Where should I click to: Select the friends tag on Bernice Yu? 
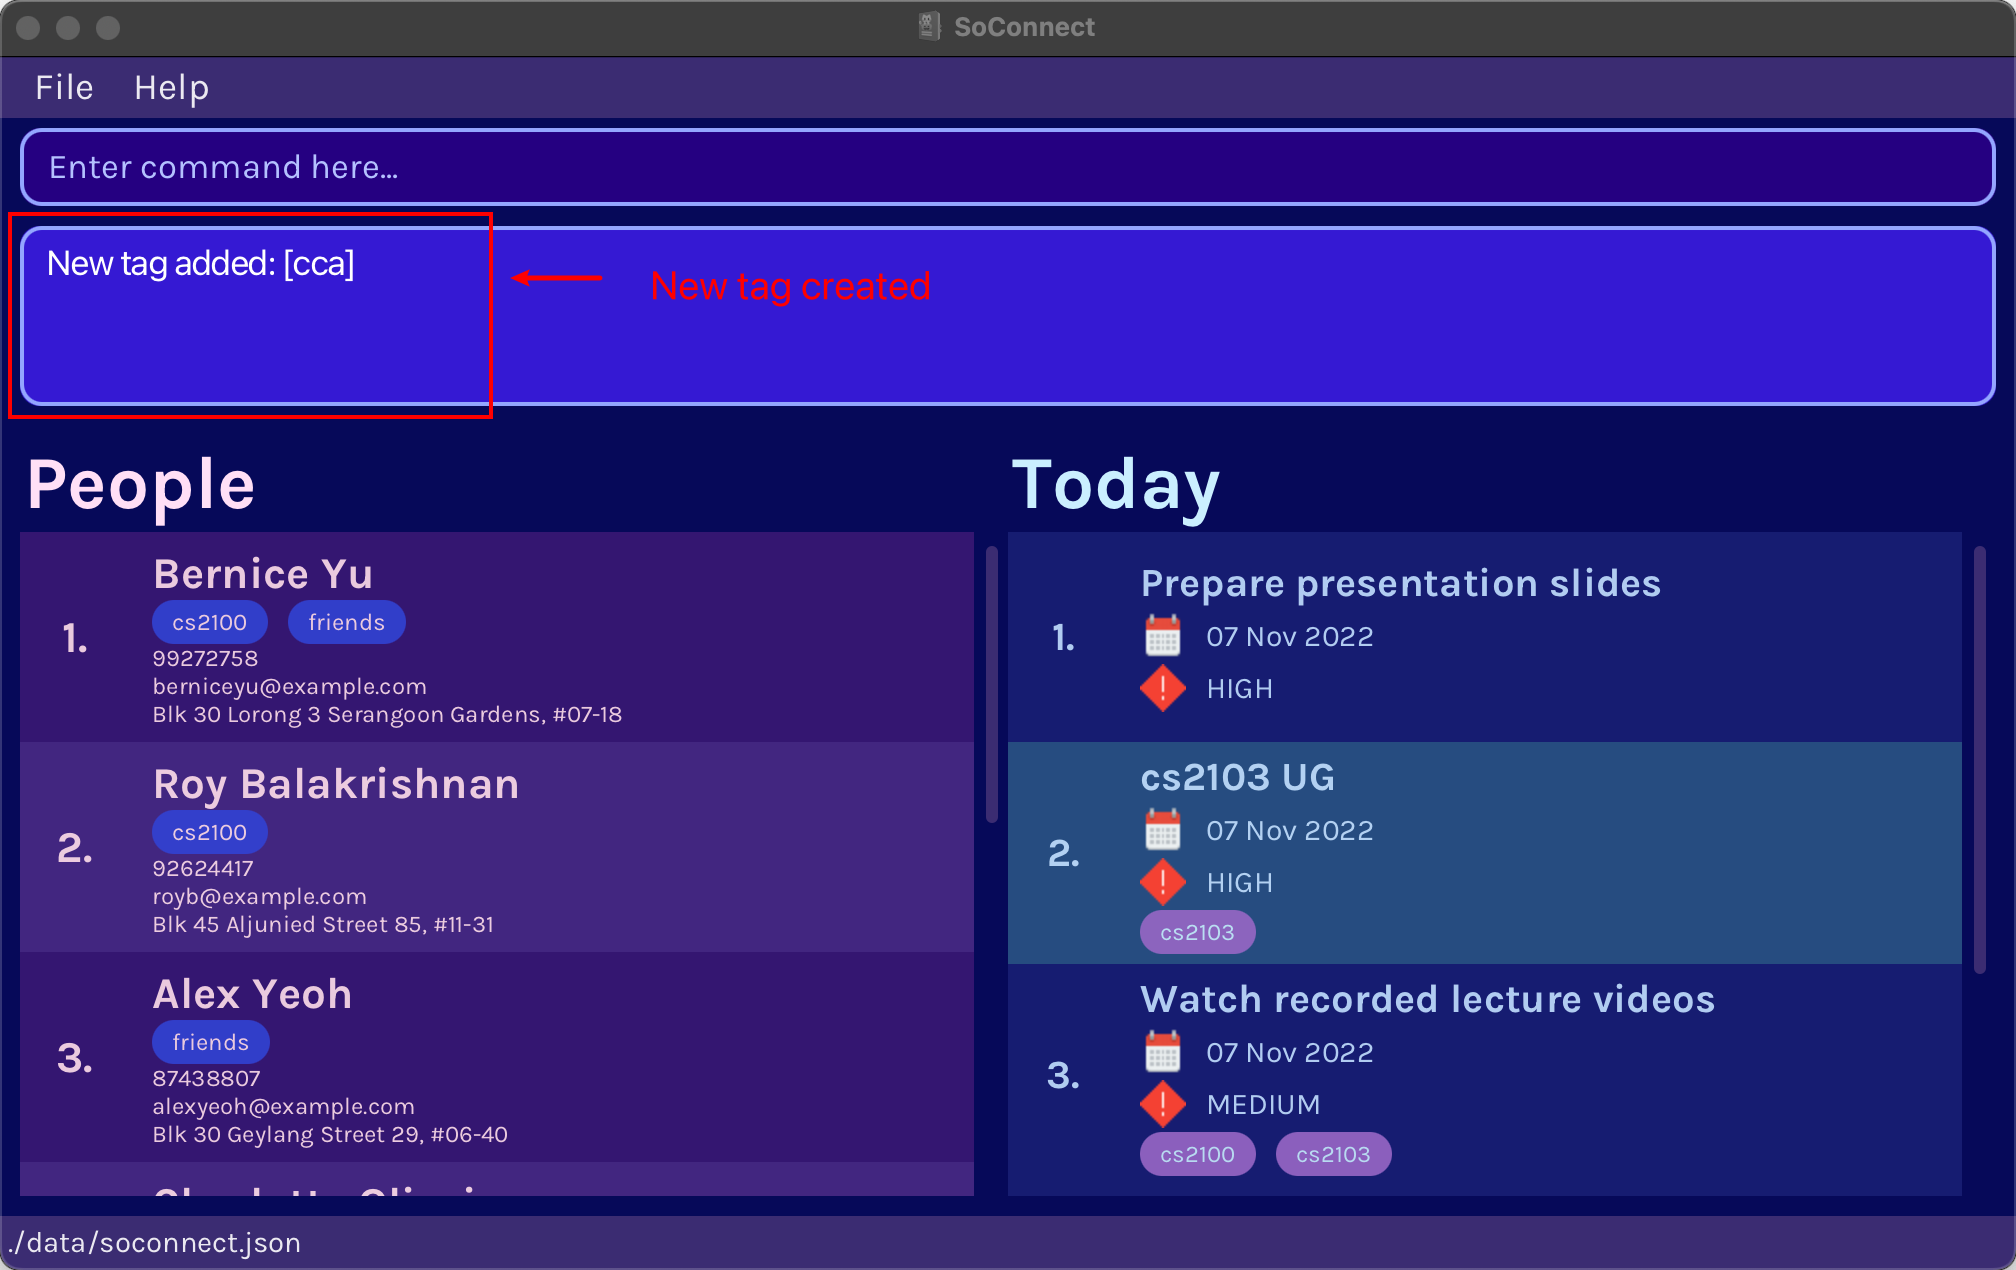pos(346,622)
